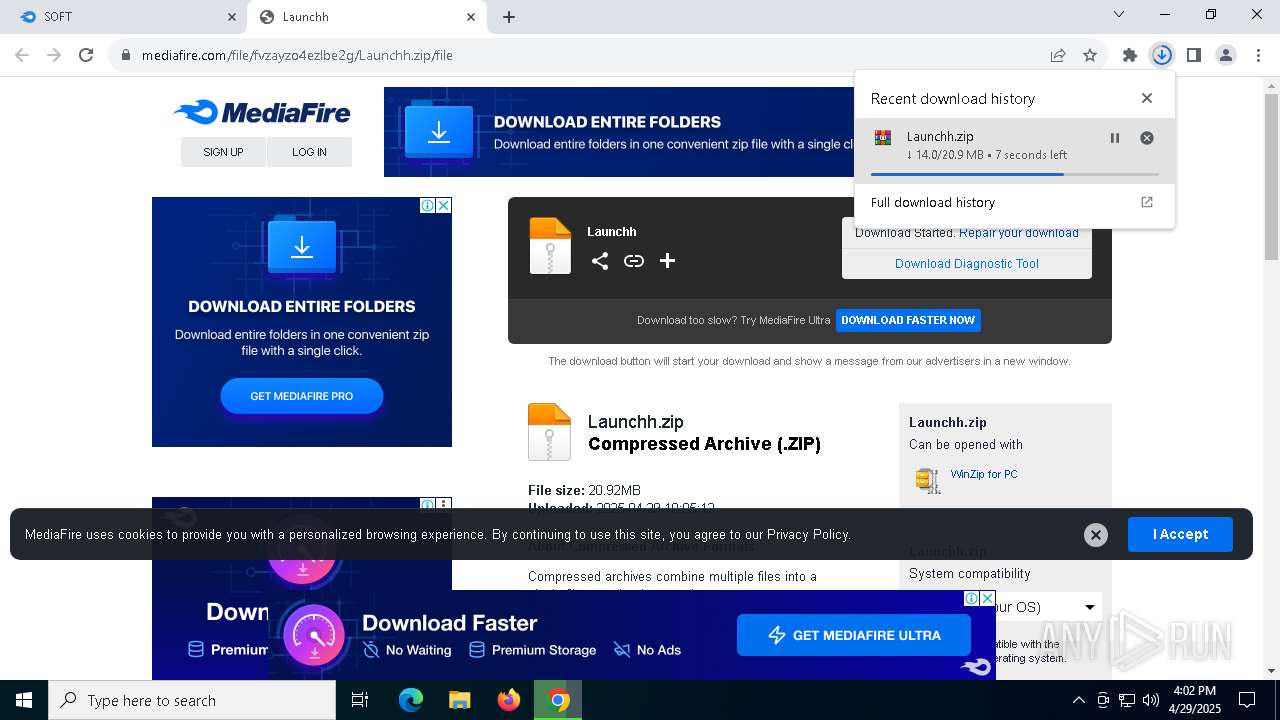The width and height of the screenshot is (1280, 720).
Task: Close the left Download Entire Folders ad
Action: (x=444, y=205)
